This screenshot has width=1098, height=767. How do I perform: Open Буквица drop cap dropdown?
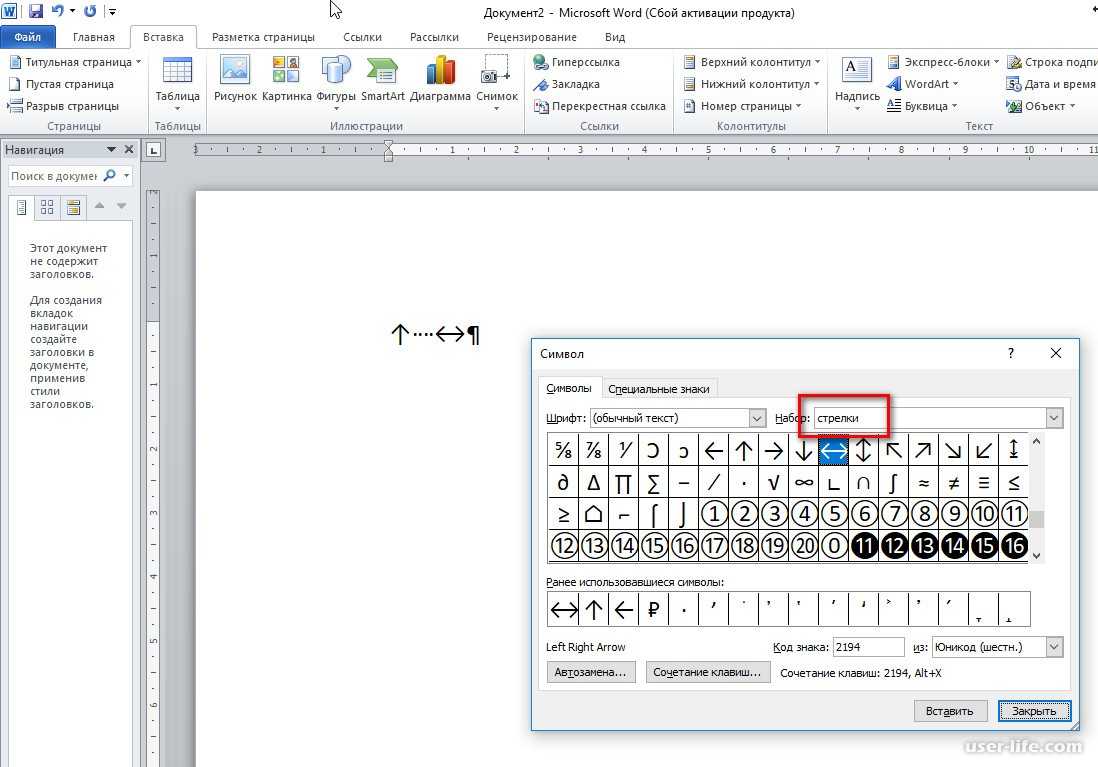point(922,106)
